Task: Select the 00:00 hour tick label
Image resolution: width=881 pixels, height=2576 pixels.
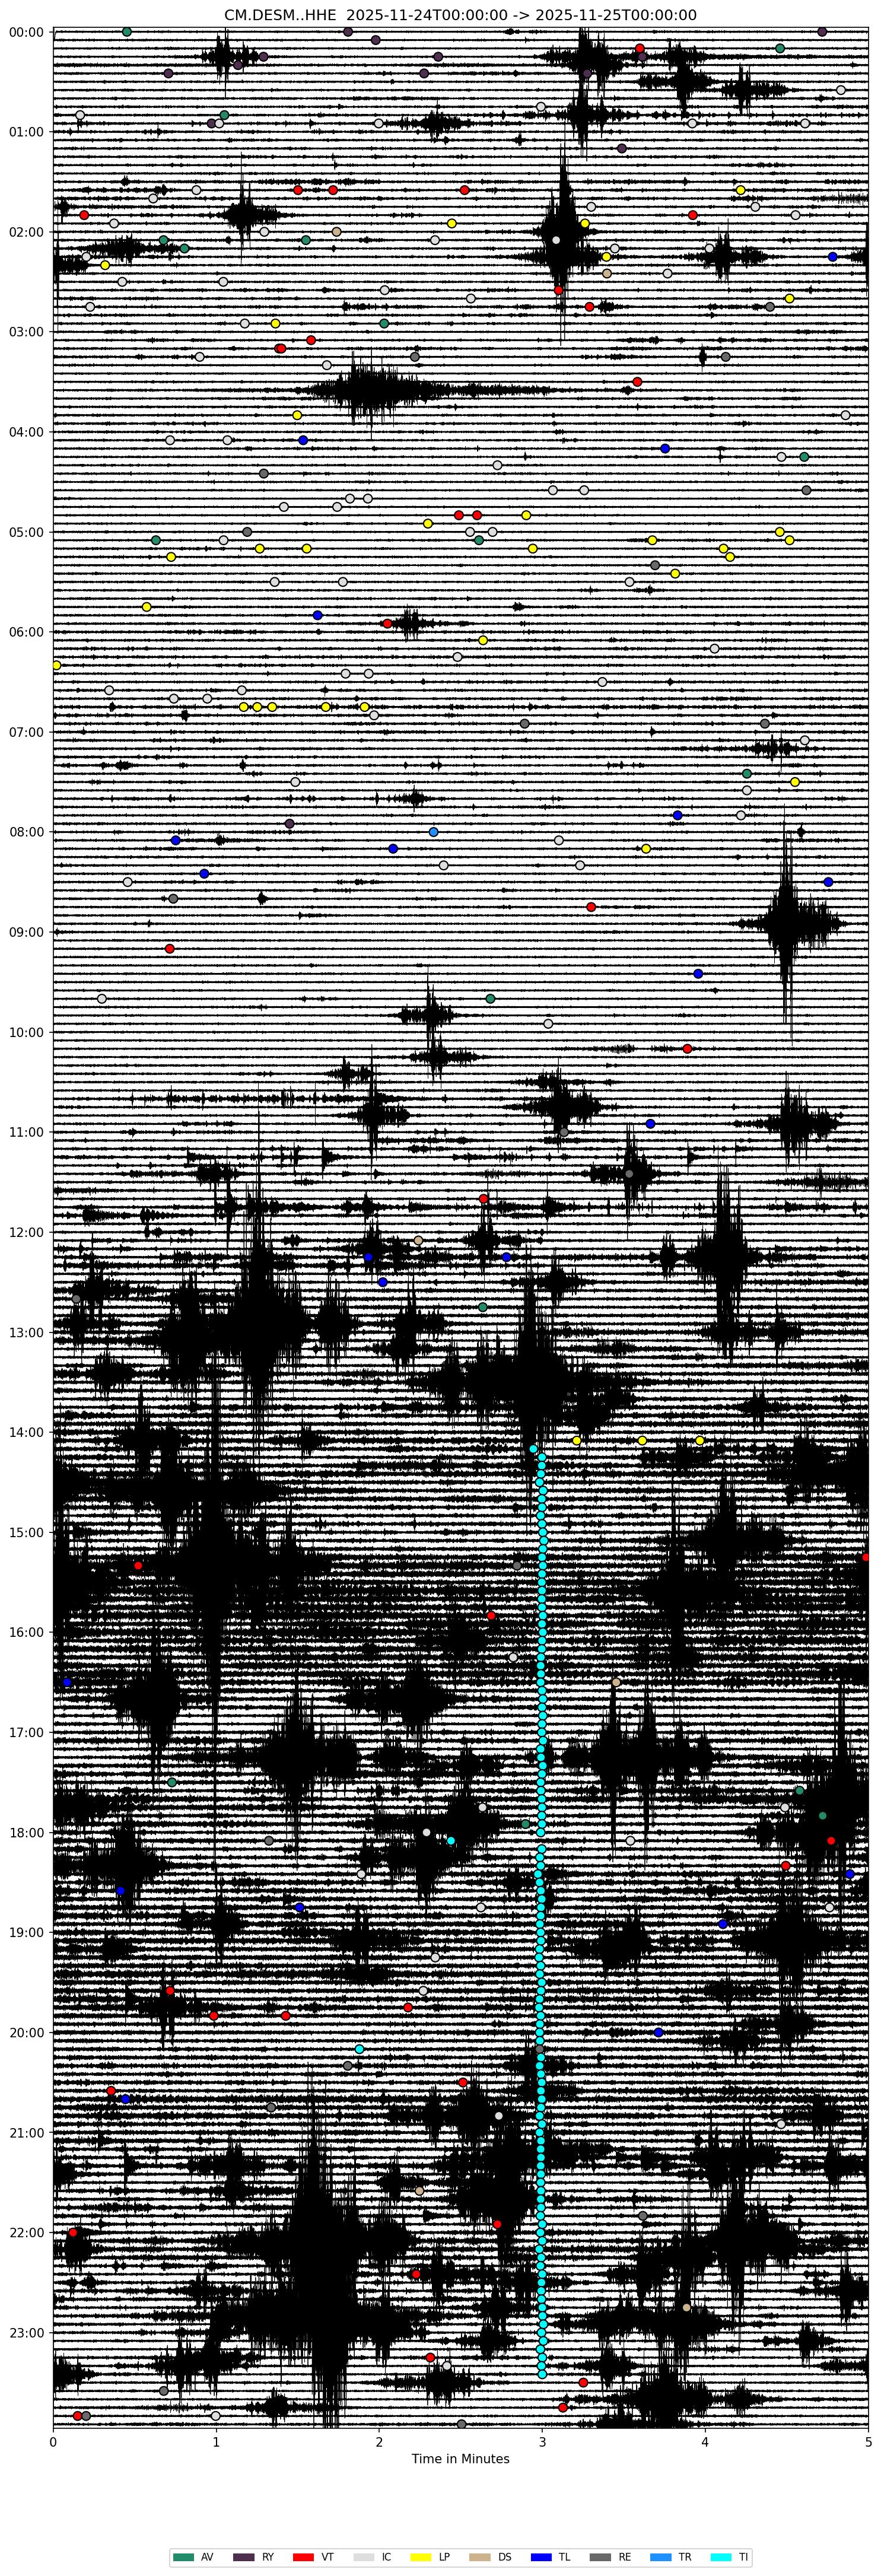Action: point(25,32)
